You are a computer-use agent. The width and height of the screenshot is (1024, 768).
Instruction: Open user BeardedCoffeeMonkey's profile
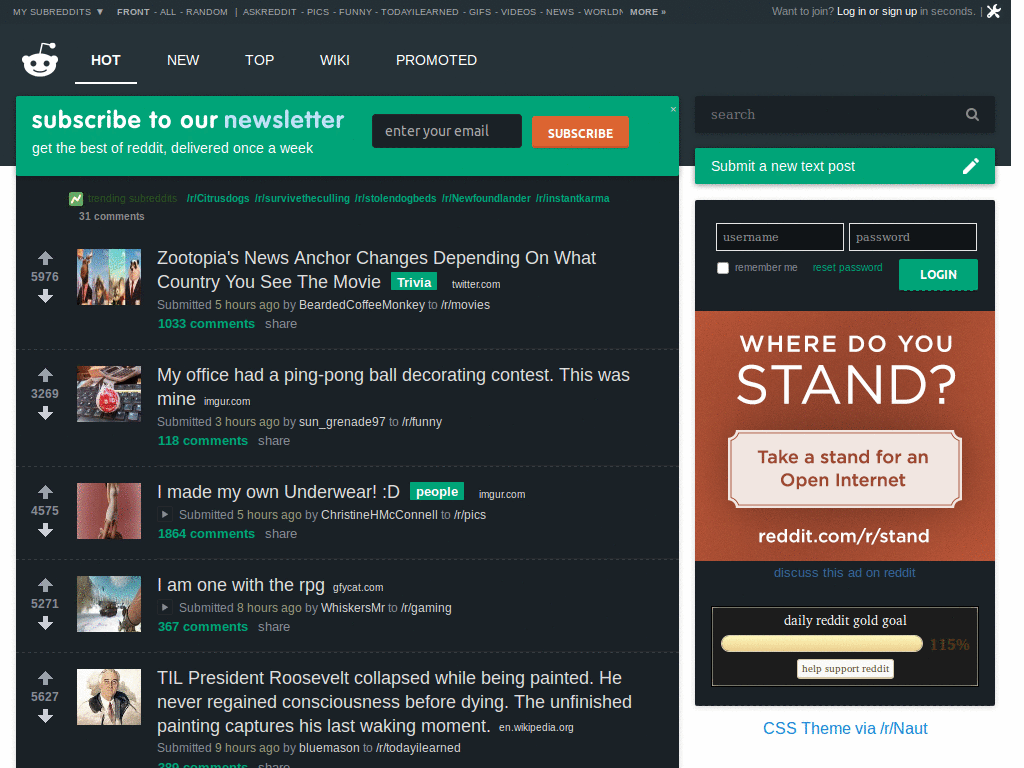[x=362, y=305]
